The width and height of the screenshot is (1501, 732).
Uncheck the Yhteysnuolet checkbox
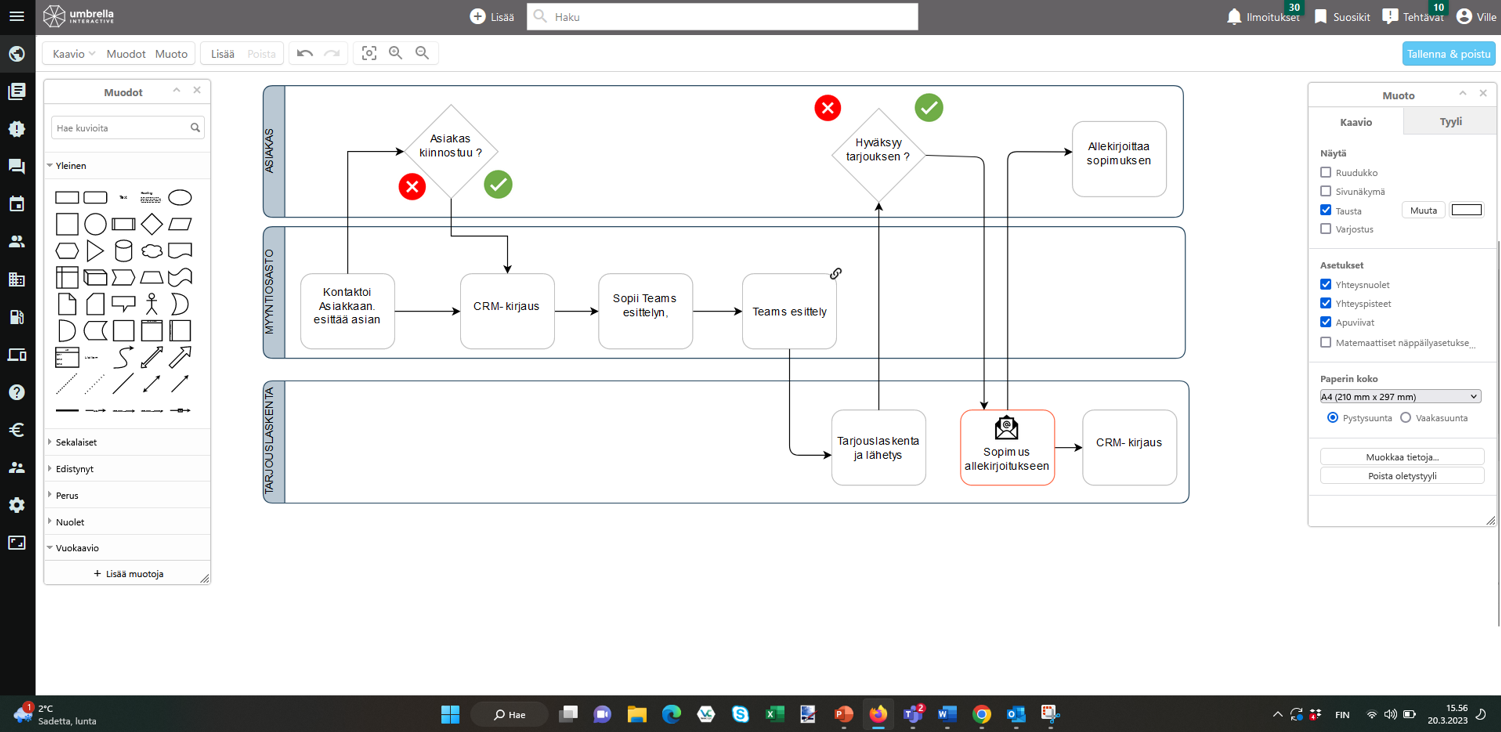tap(1326, 285)
